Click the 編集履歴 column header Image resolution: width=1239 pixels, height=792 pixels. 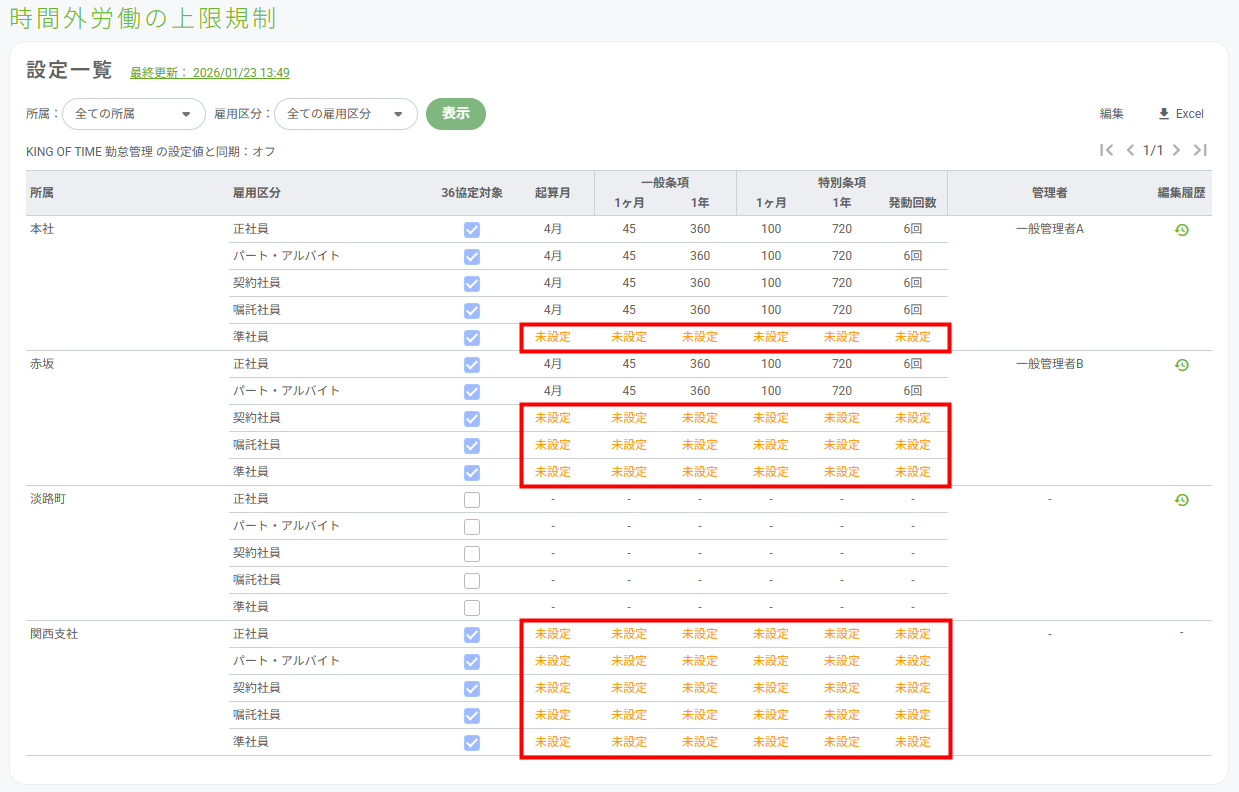(x=1182, y=193)
